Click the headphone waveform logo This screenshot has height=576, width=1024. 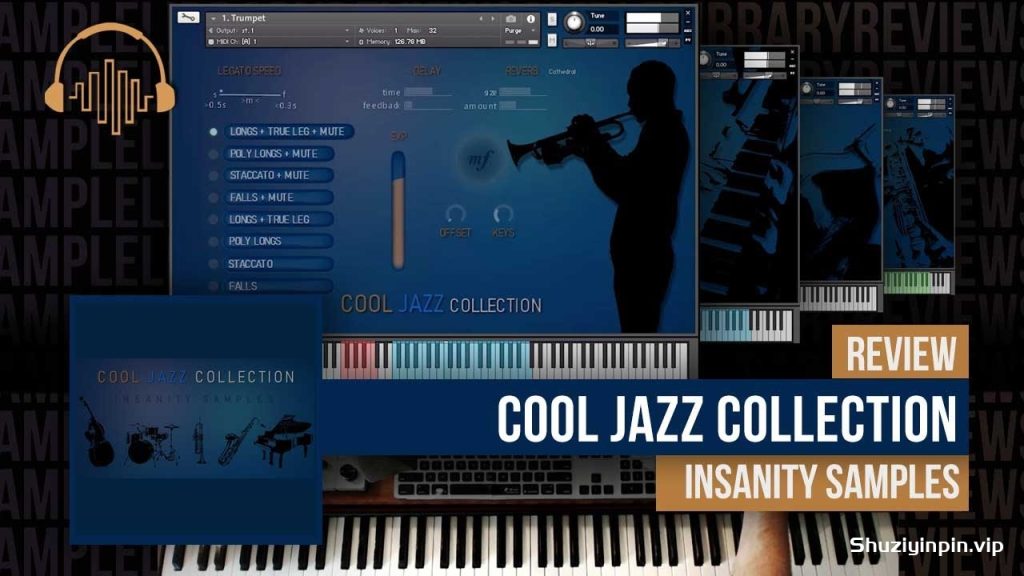110,78
